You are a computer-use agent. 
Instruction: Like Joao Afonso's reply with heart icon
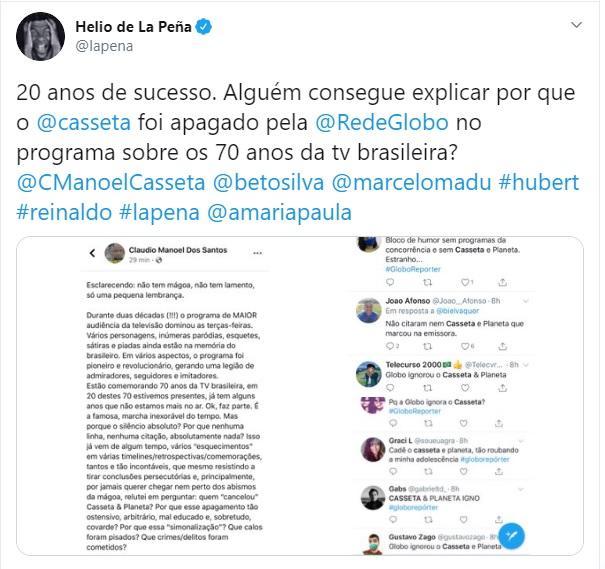click(465, 346)
